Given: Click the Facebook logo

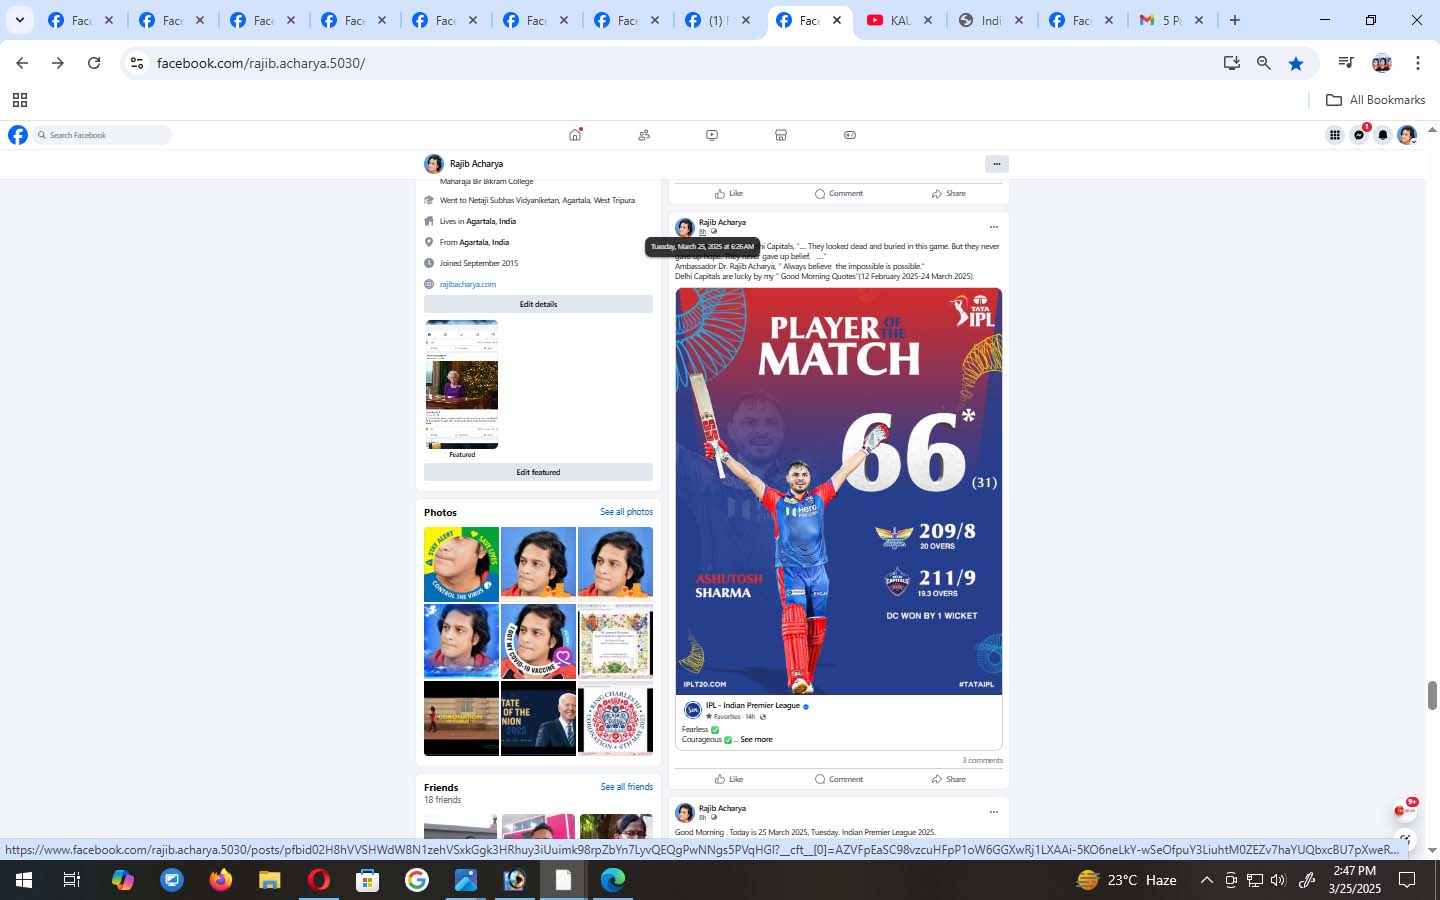Looking at the screenshot, I should pyautogui.click(x=18, y=135).
